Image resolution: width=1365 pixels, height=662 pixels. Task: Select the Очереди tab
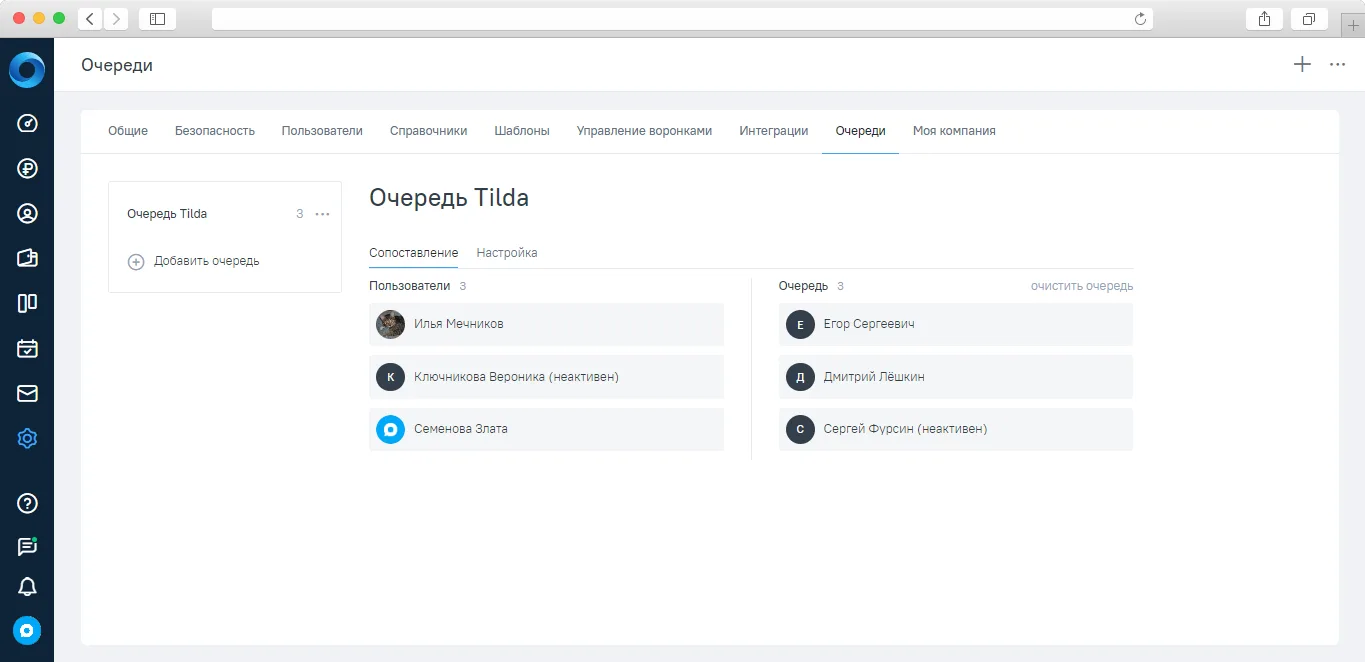point(861,131)
